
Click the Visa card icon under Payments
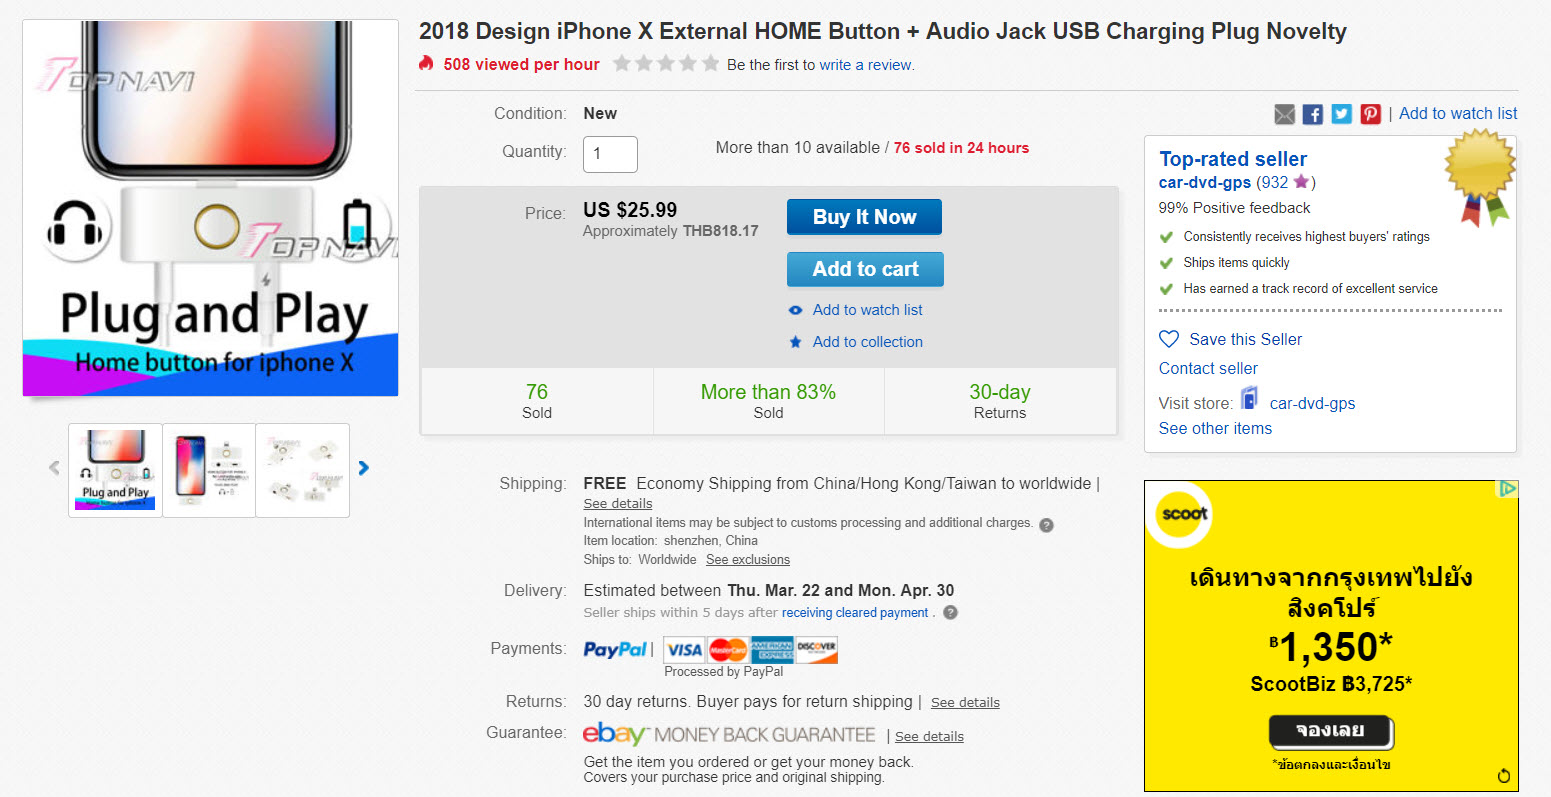683,649
